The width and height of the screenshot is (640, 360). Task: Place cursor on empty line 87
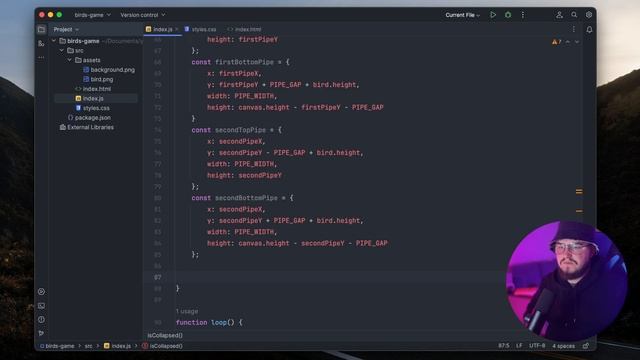[x=339, y=277]
